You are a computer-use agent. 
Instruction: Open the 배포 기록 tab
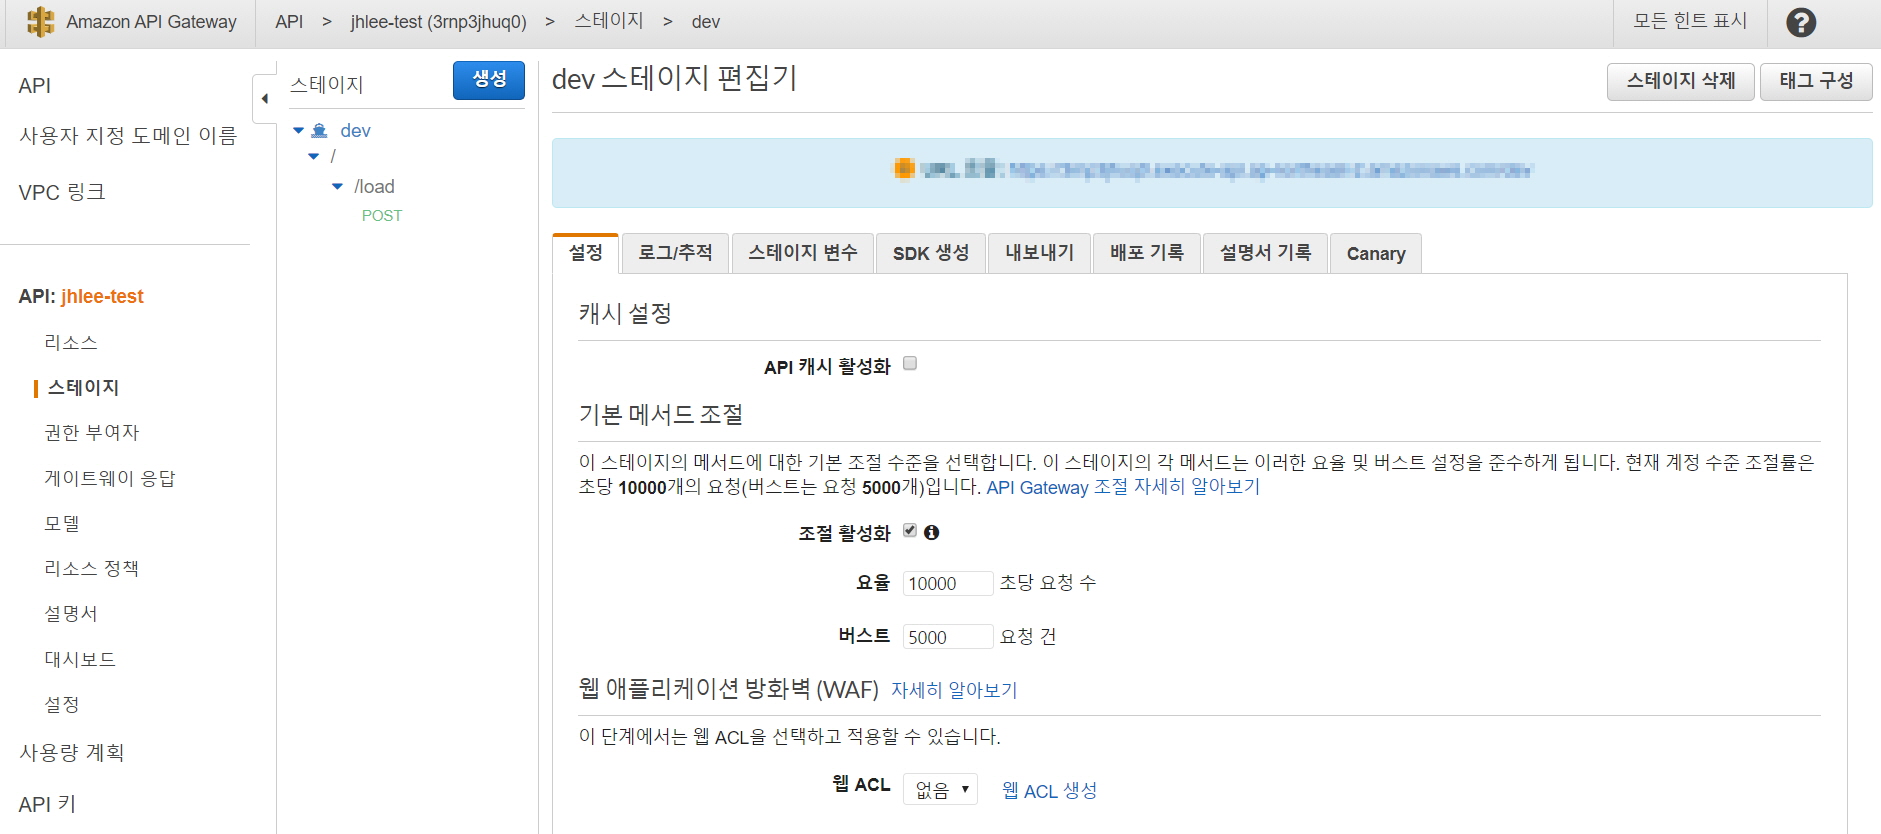click(x=1147, y=253)
